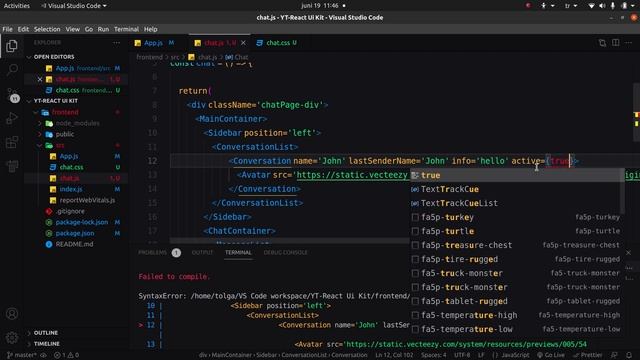640x360 pixels.
Task: Click the master branch in status bar
Action: tap(22, 355)
